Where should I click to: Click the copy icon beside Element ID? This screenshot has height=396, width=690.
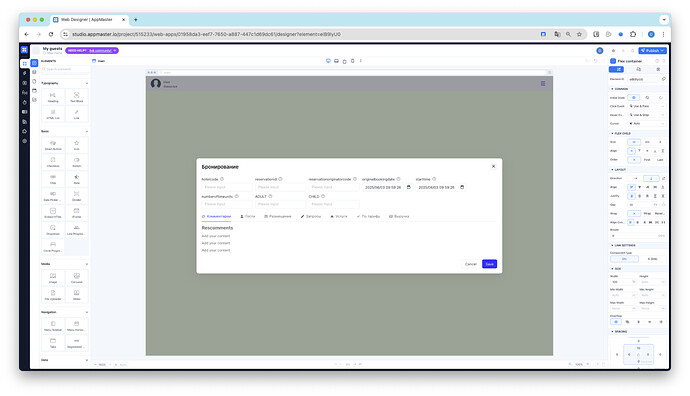click(664, 79)
